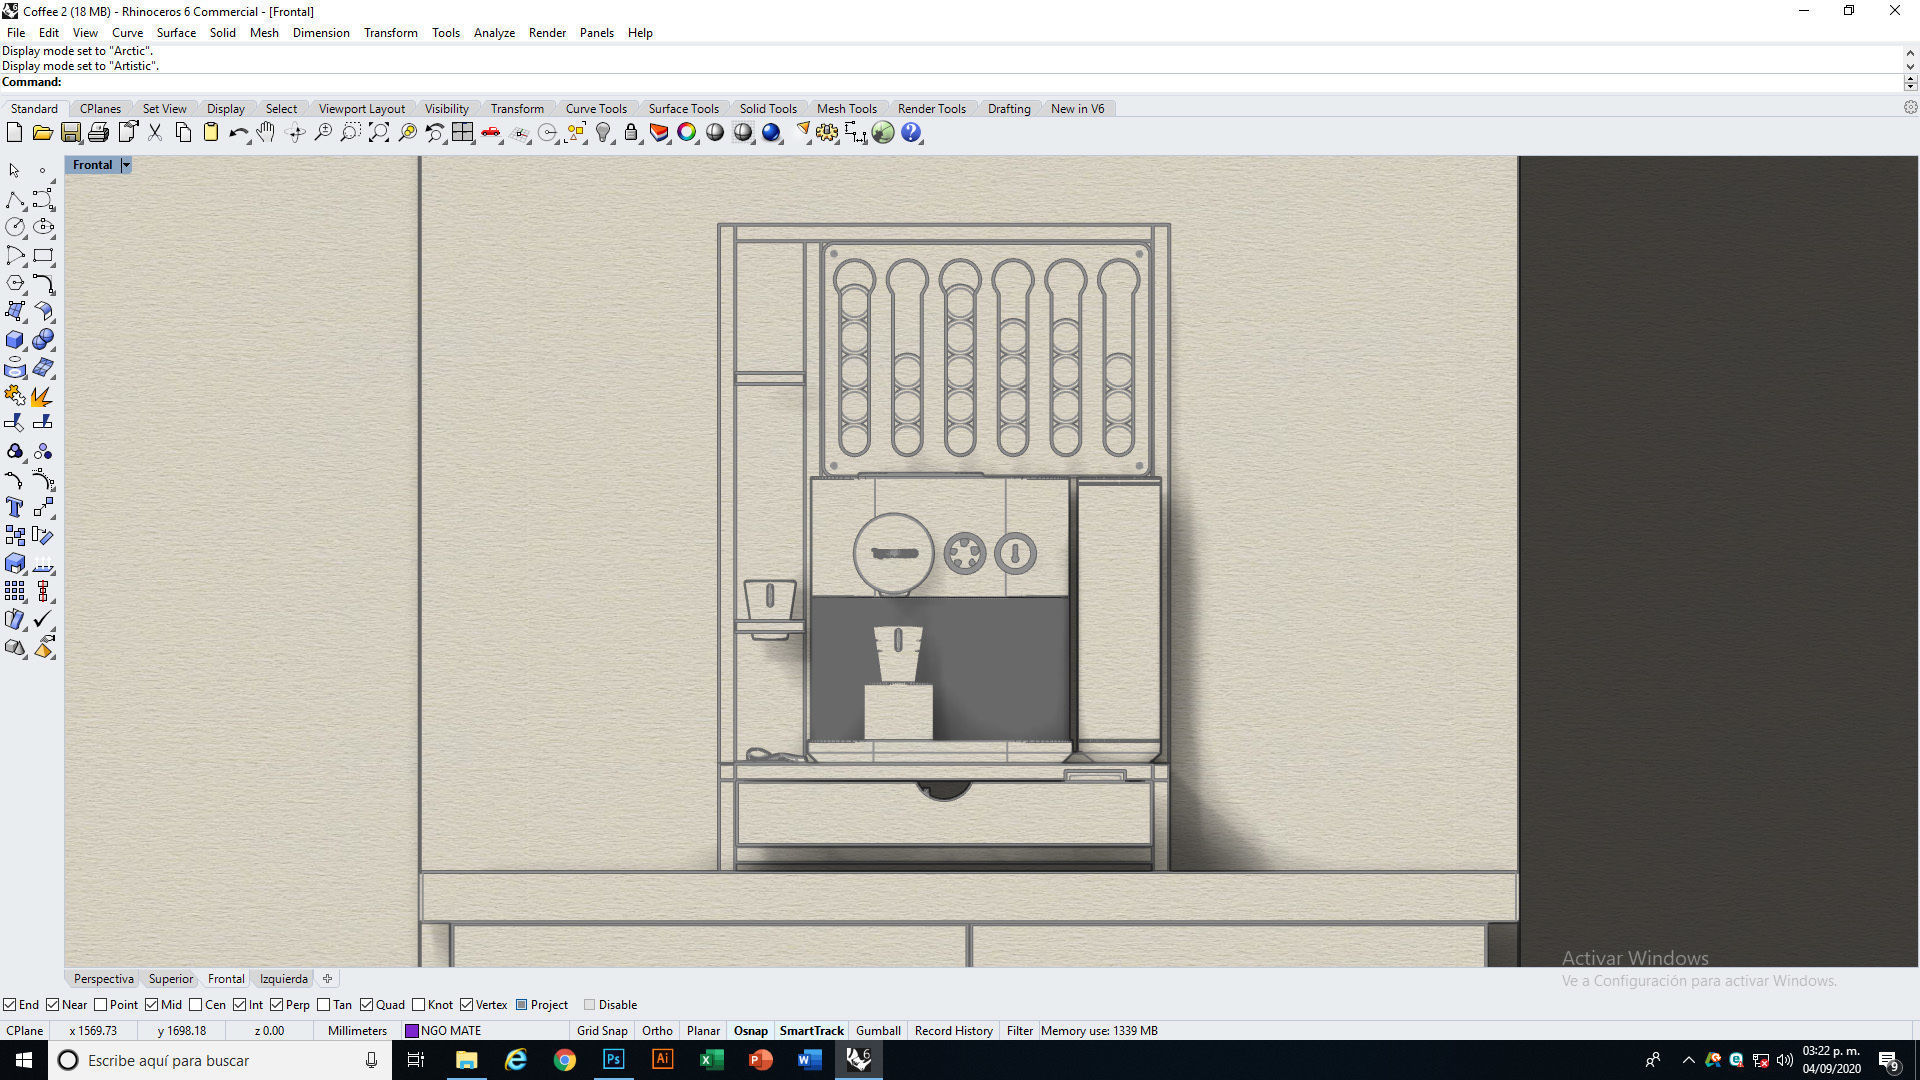This screenshot has width=1920, height=1080.
Task: Open the Surface menu
Action: [176, 33]
